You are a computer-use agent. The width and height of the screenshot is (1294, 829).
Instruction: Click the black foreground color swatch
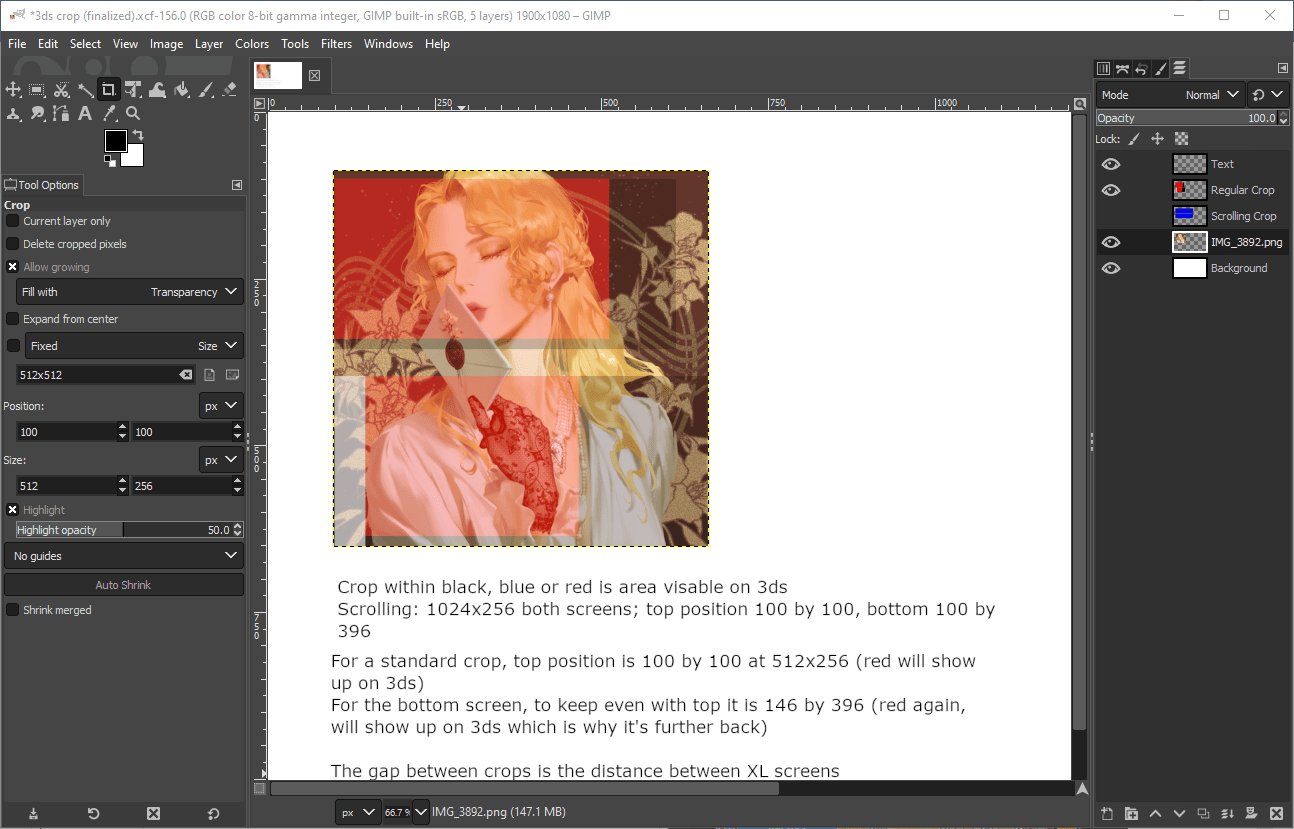[115, 140]
